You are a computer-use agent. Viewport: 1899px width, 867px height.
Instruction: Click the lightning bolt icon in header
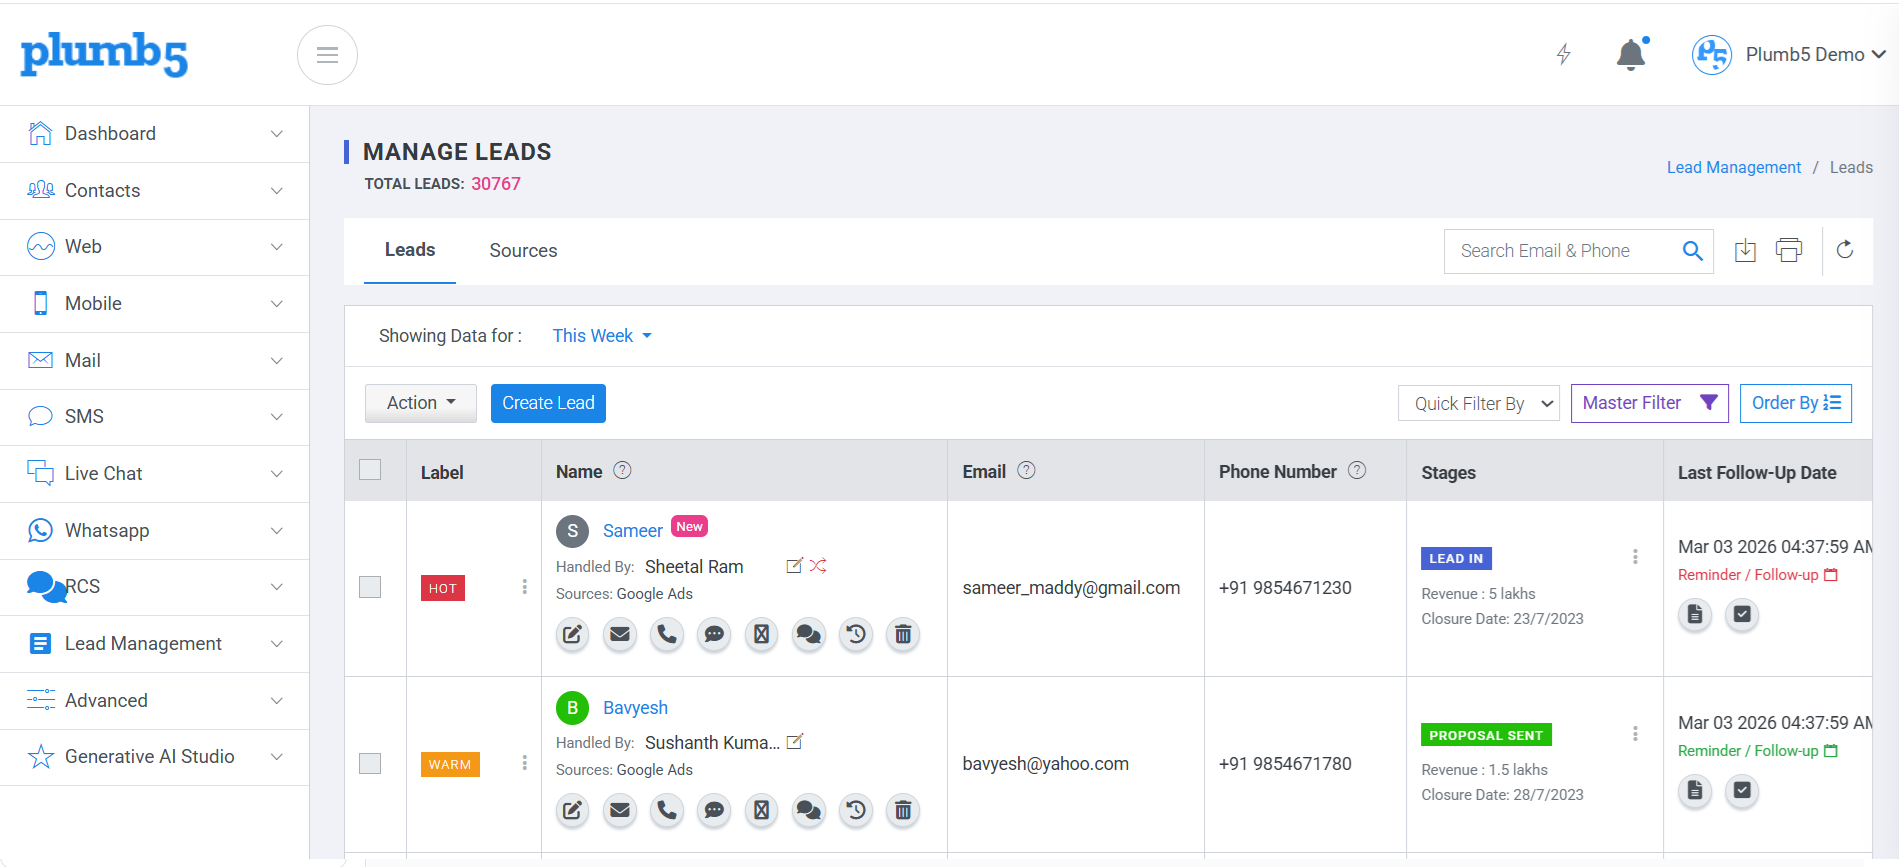click(x=1564, y=54)
